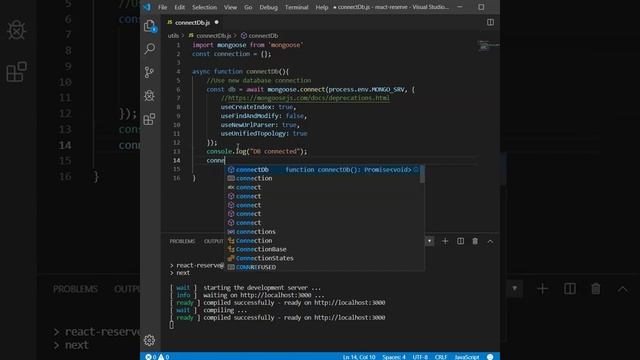Click the connectDb.js breadcrumb item
The width and height of the screenshot is (640, 360).
point(213,36)
